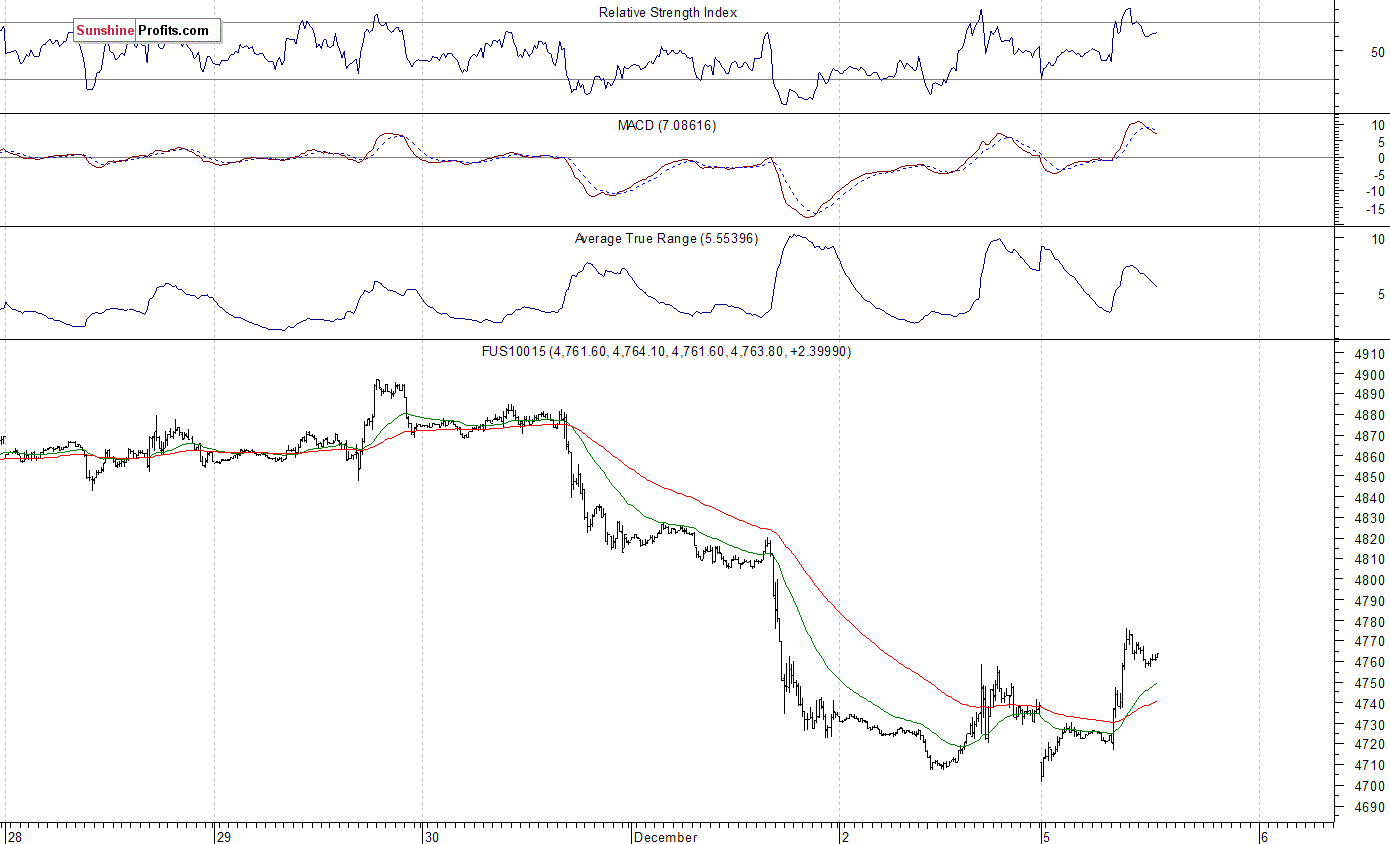Viewport: 1390px width, 844px height.
Task: Click the date label 6
Action: point(1265,837)
